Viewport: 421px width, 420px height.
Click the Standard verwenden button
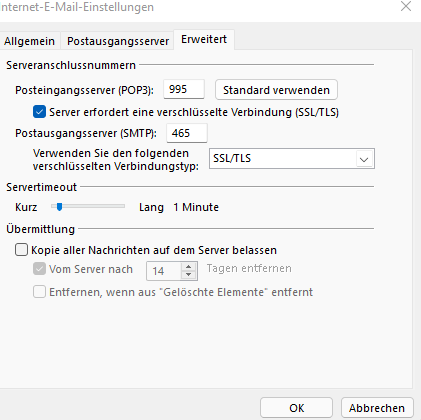point(276,90)
